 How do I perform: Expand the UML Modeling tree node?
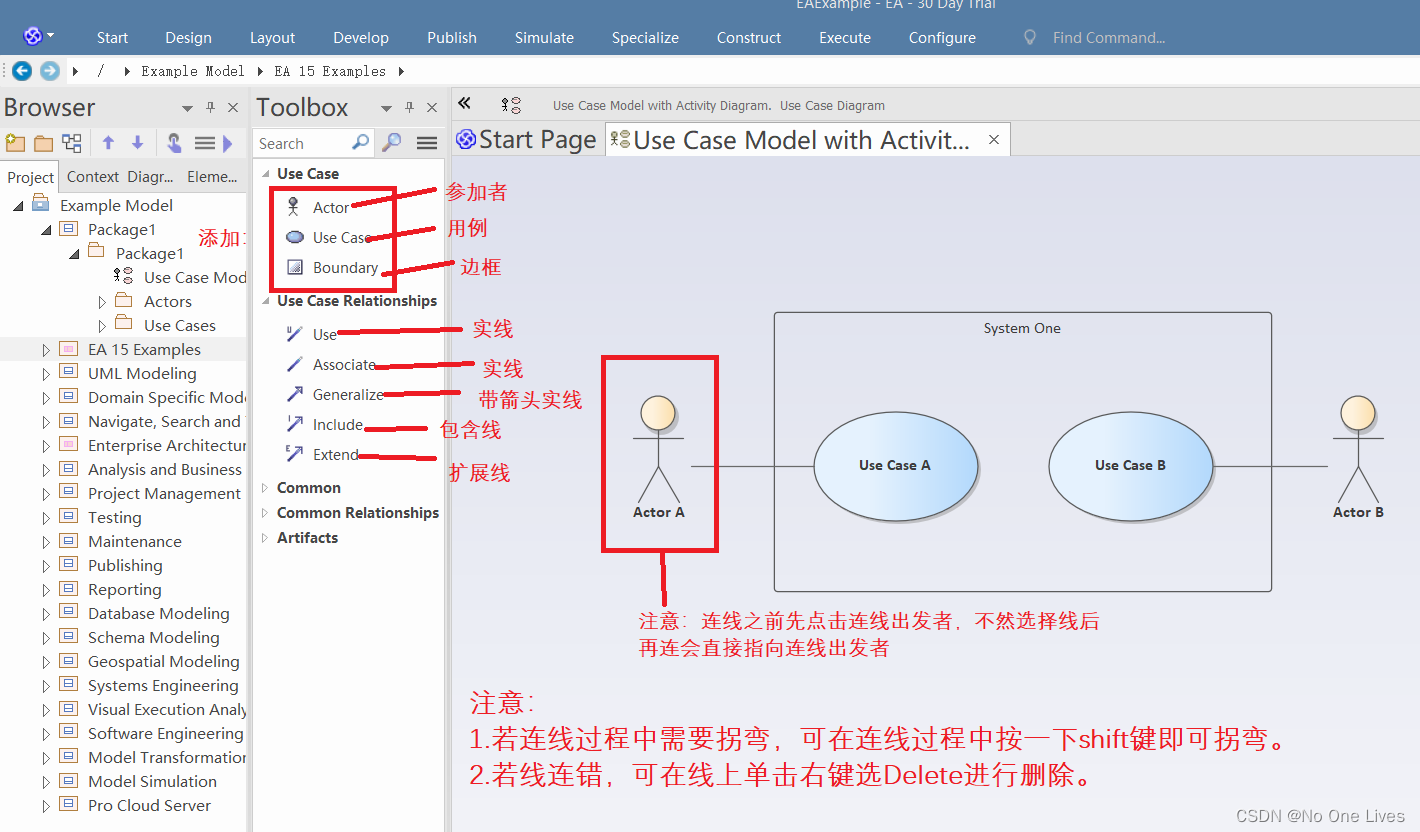coord(46,373)
